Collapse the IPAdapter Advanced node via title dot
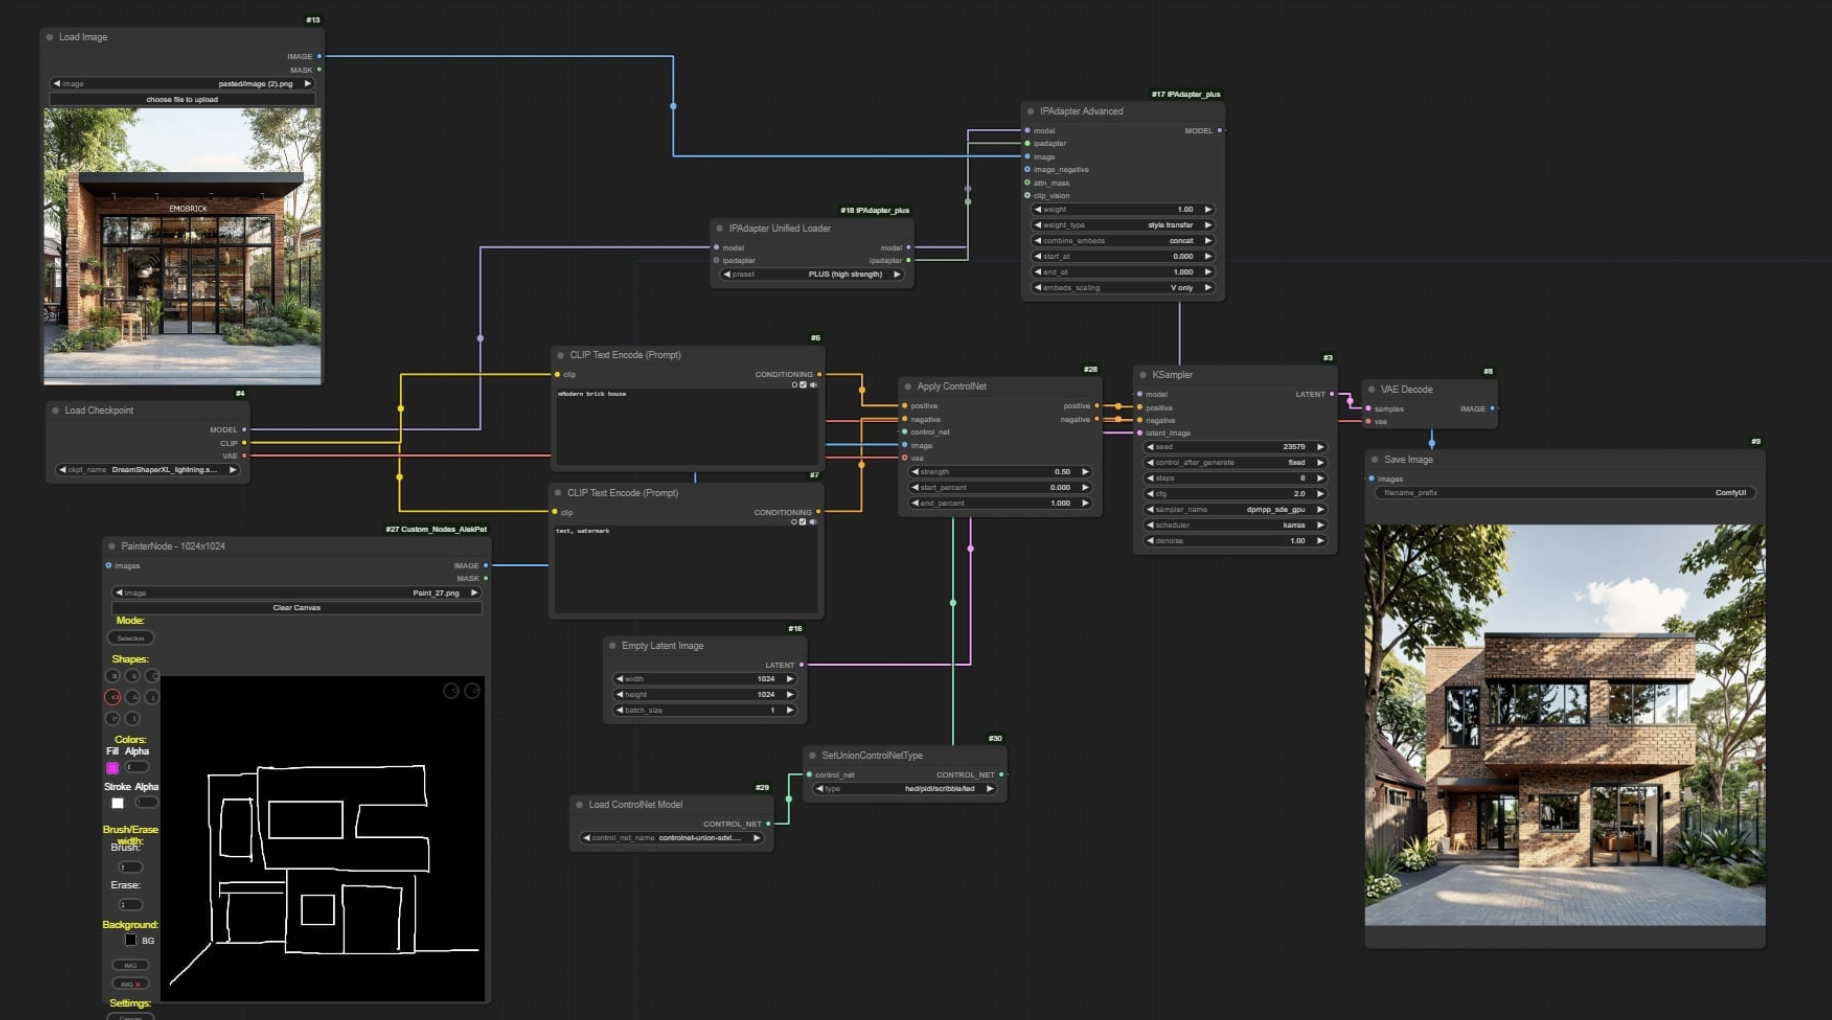Viewport: 1832px width, 1020px height. pos(1031,112)
